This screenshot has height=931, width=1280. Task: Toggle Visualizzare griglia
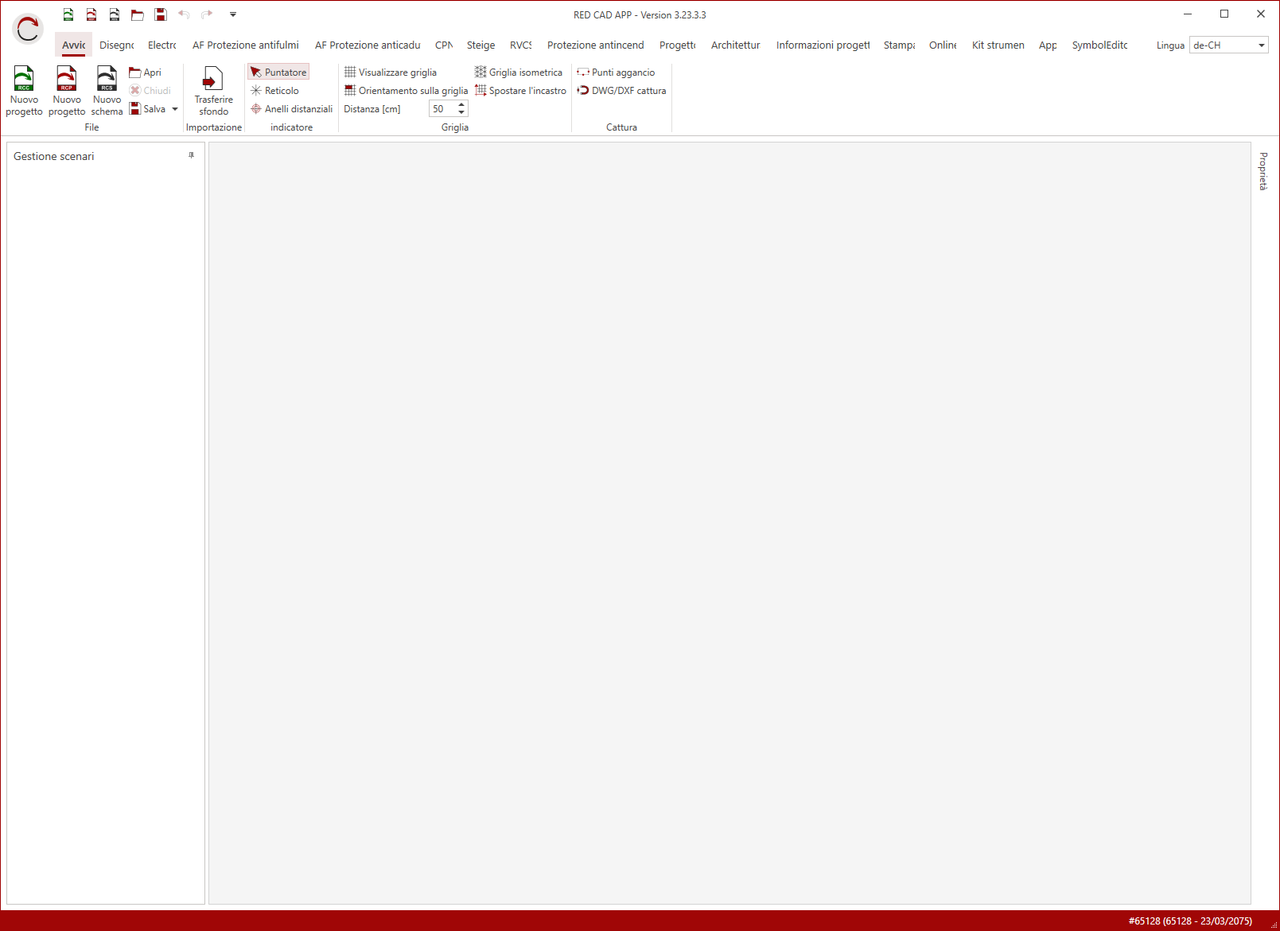(390, 73)
